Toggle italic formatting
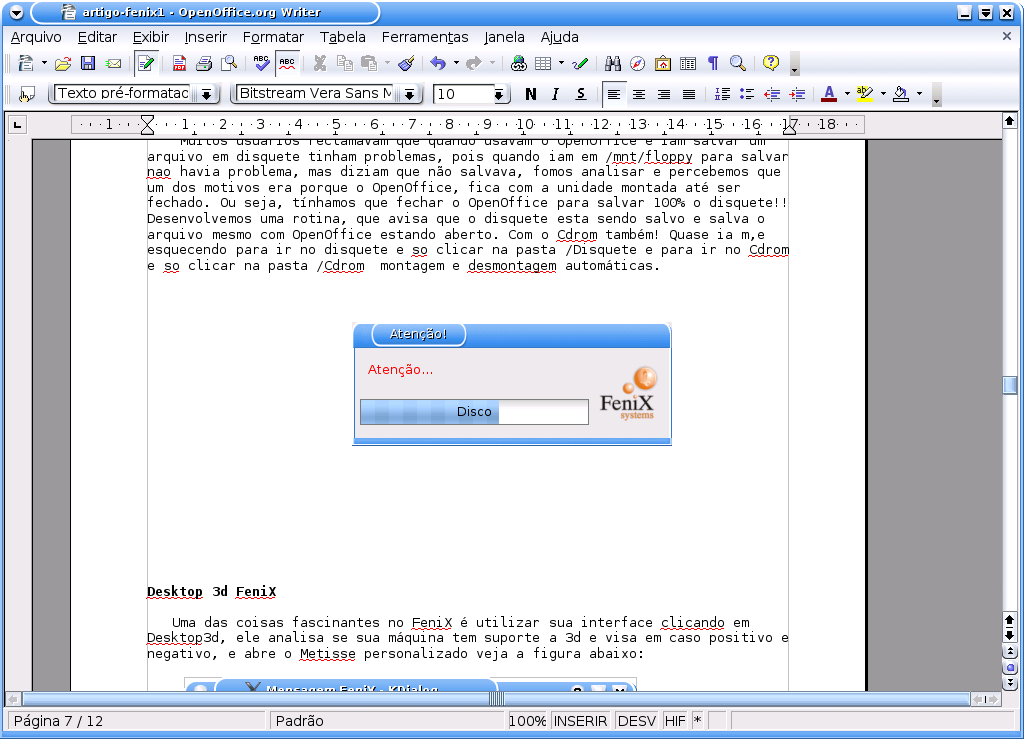 point(555,95)
